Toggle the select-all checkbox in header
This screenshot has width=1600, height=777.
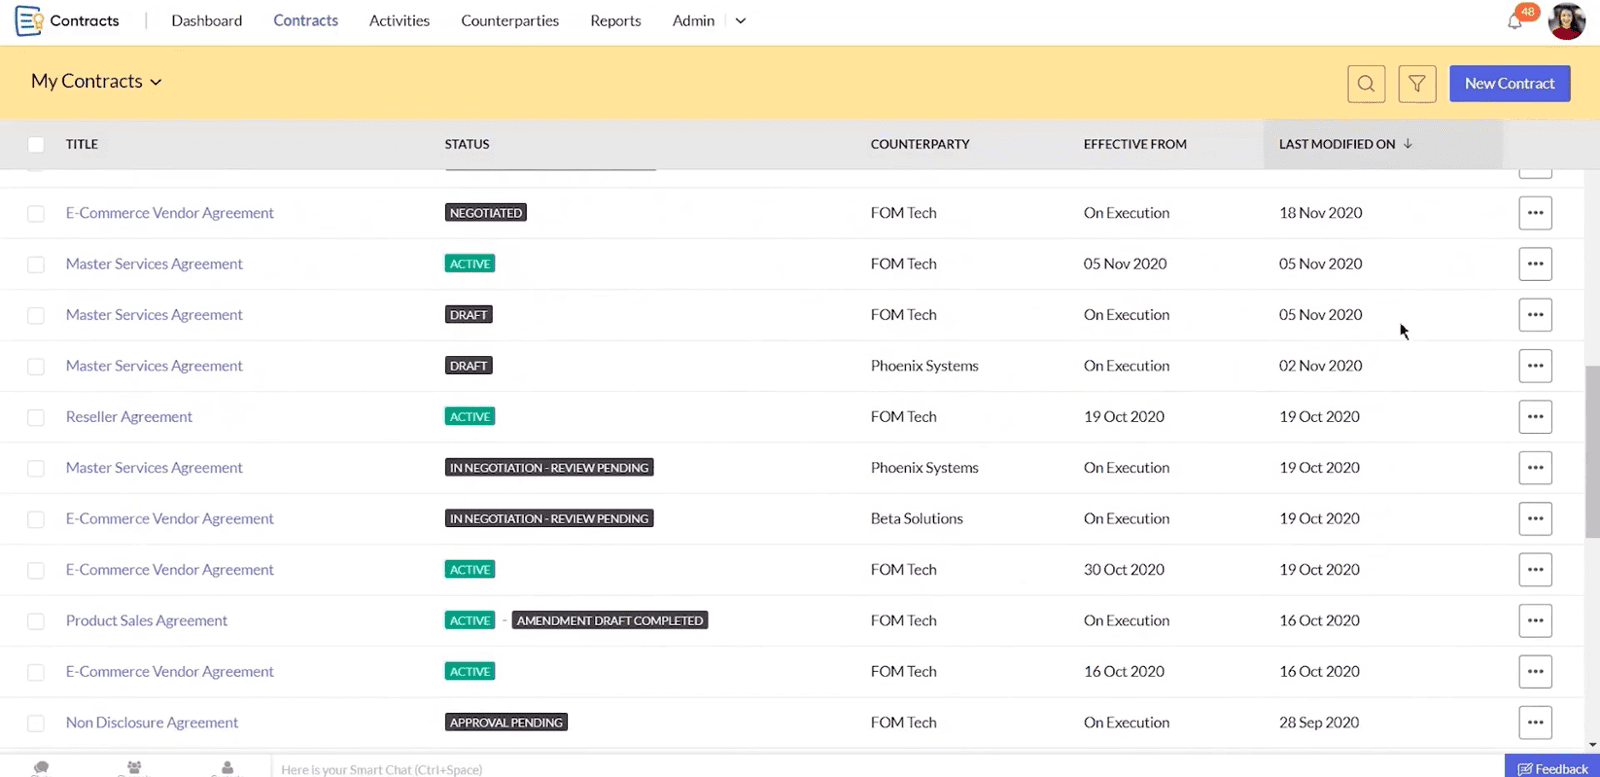(x=36, y=145)
